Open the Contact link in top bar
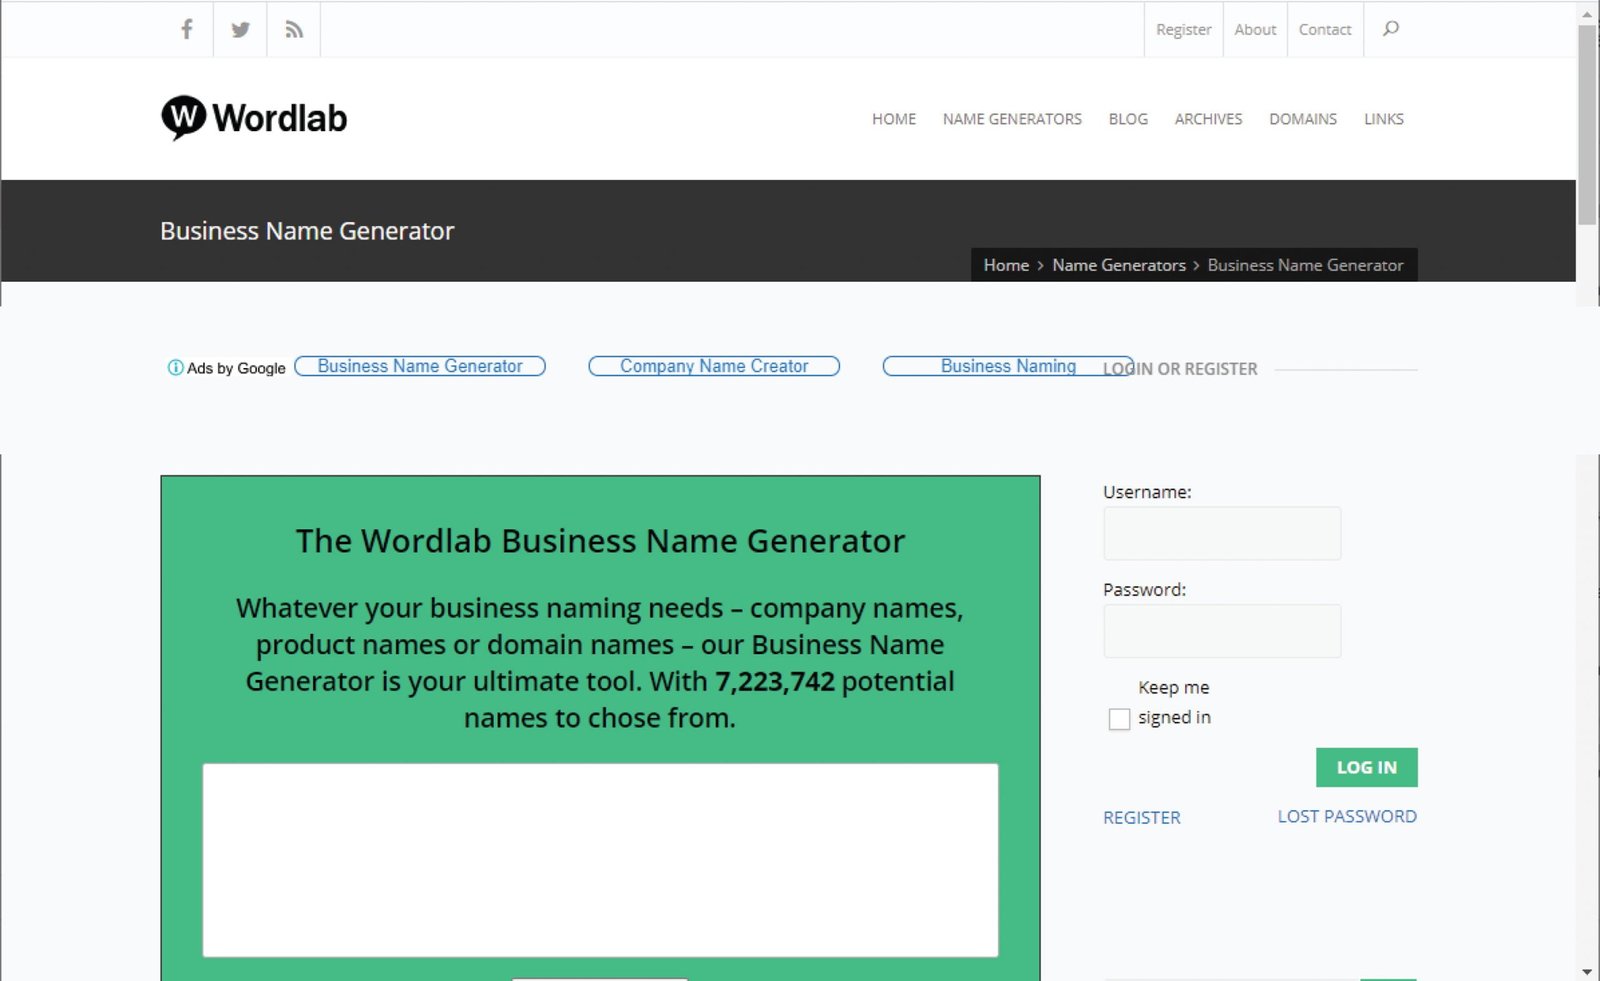Image resolution: width=1600 pixels, height=981 pixels. 1325,30
